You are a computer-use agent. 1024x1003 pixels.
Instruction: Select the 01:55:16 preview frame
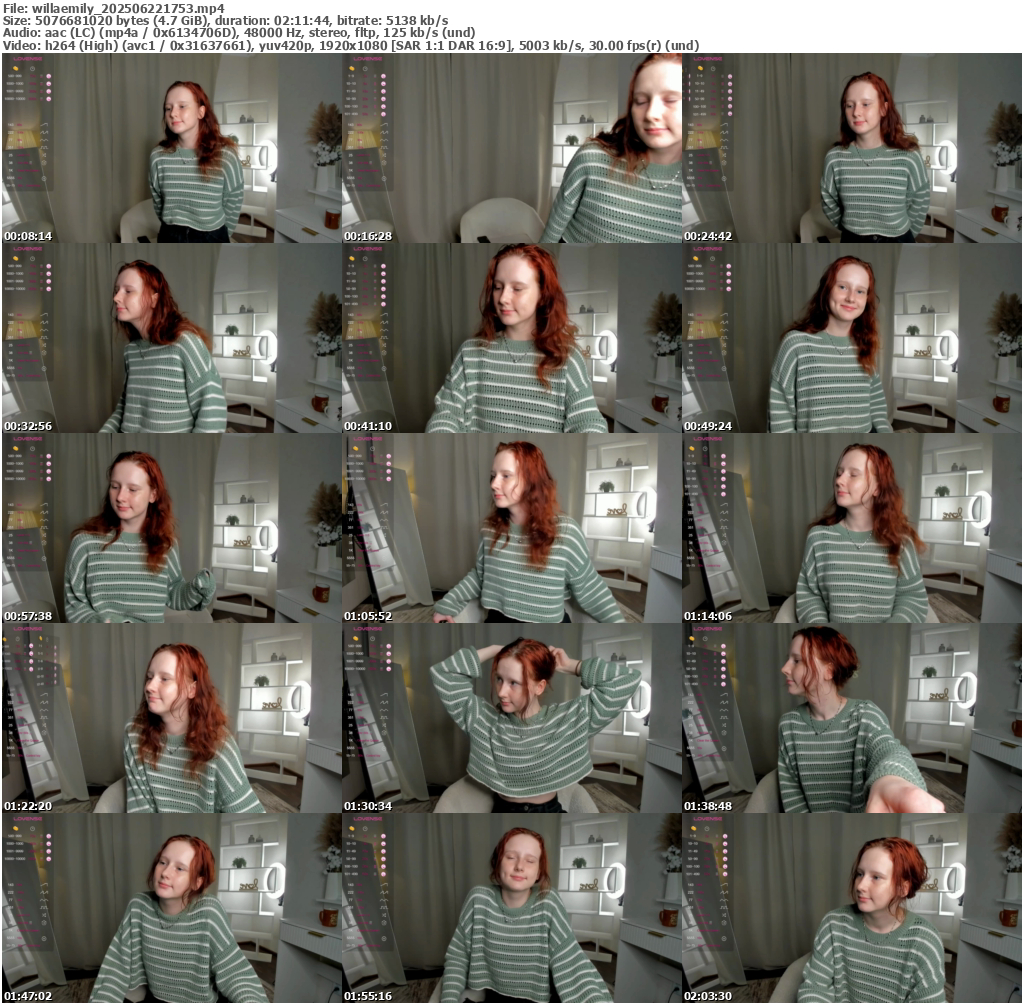click(x=511, y=908)
